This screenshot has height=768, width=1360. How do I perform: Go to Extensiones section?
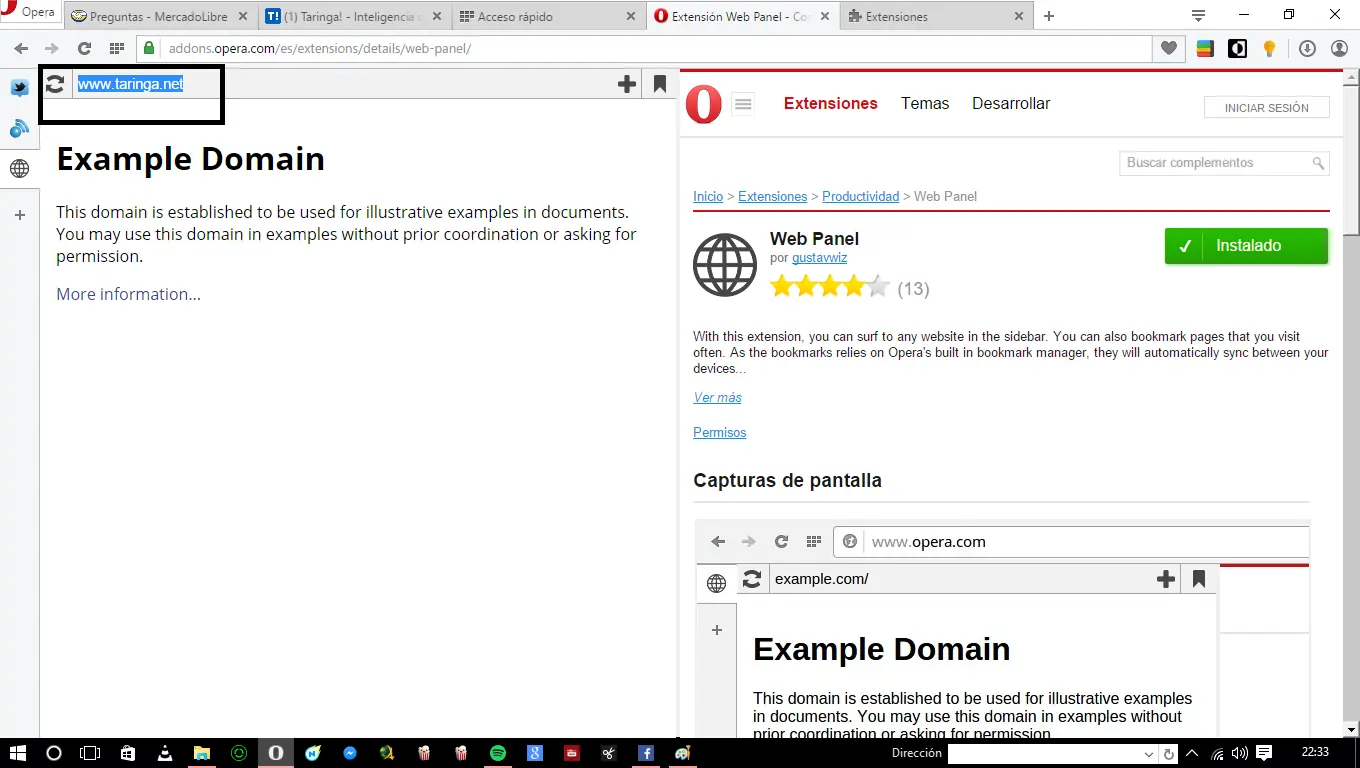coord(830,103)
